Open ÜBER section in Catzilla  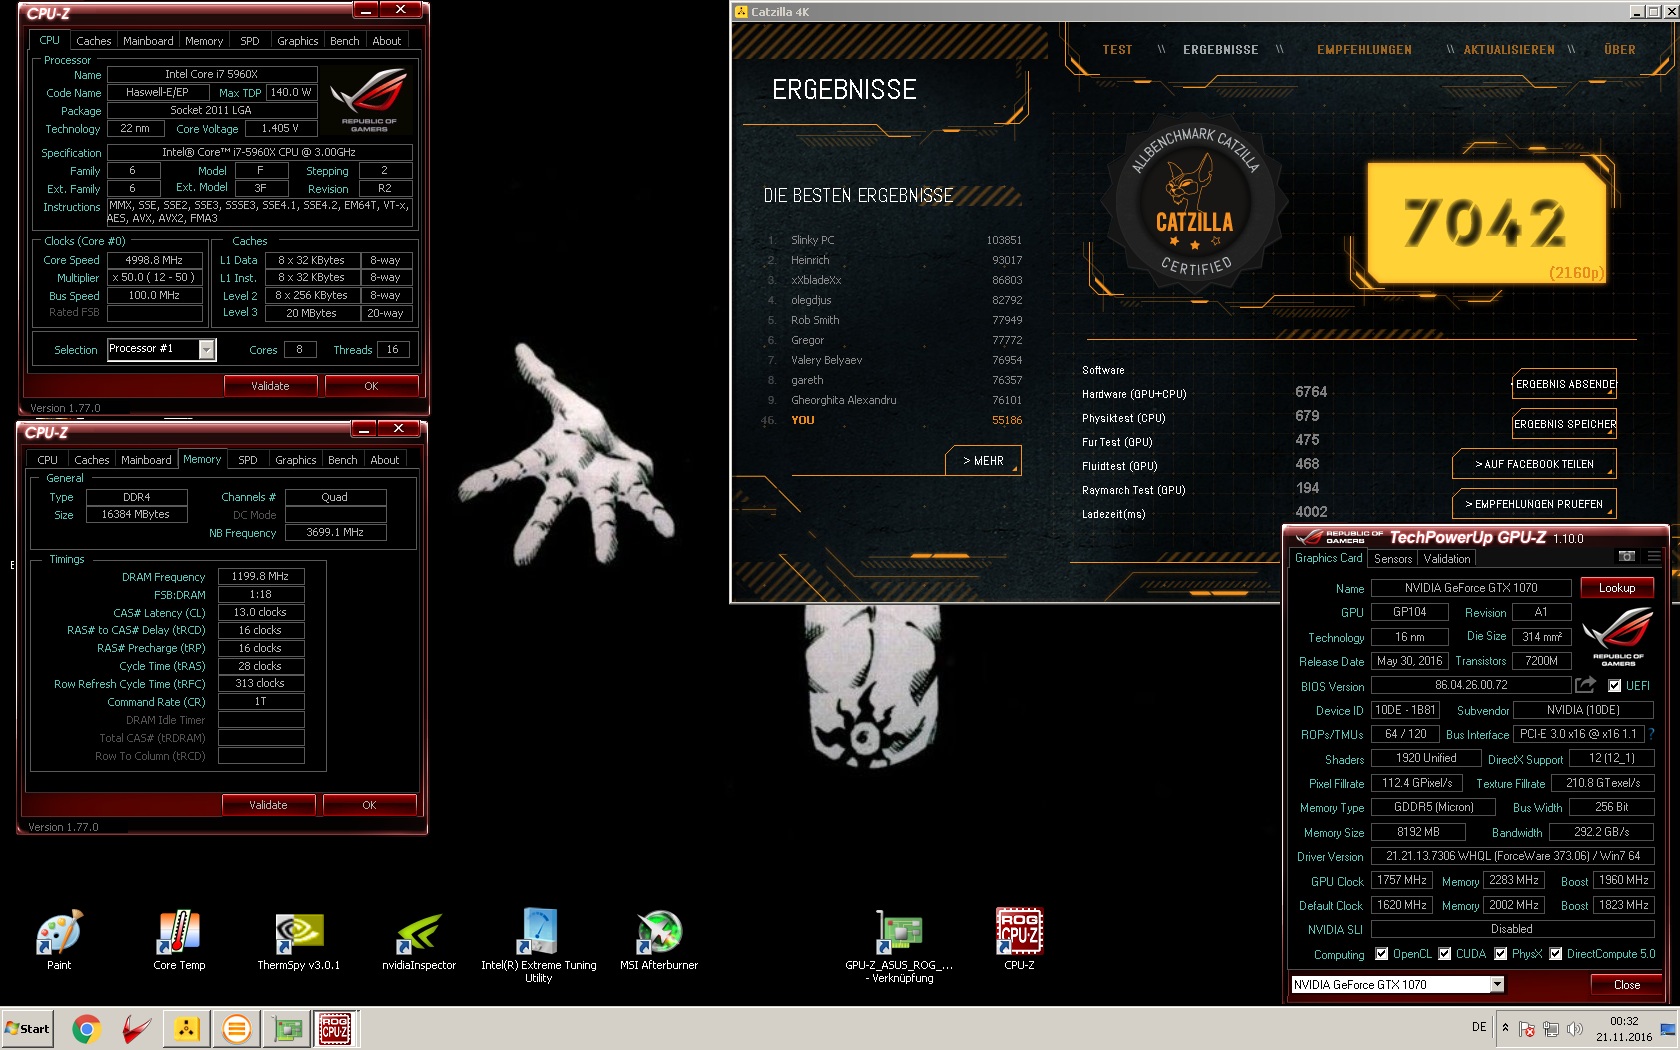click(1620, 50)
